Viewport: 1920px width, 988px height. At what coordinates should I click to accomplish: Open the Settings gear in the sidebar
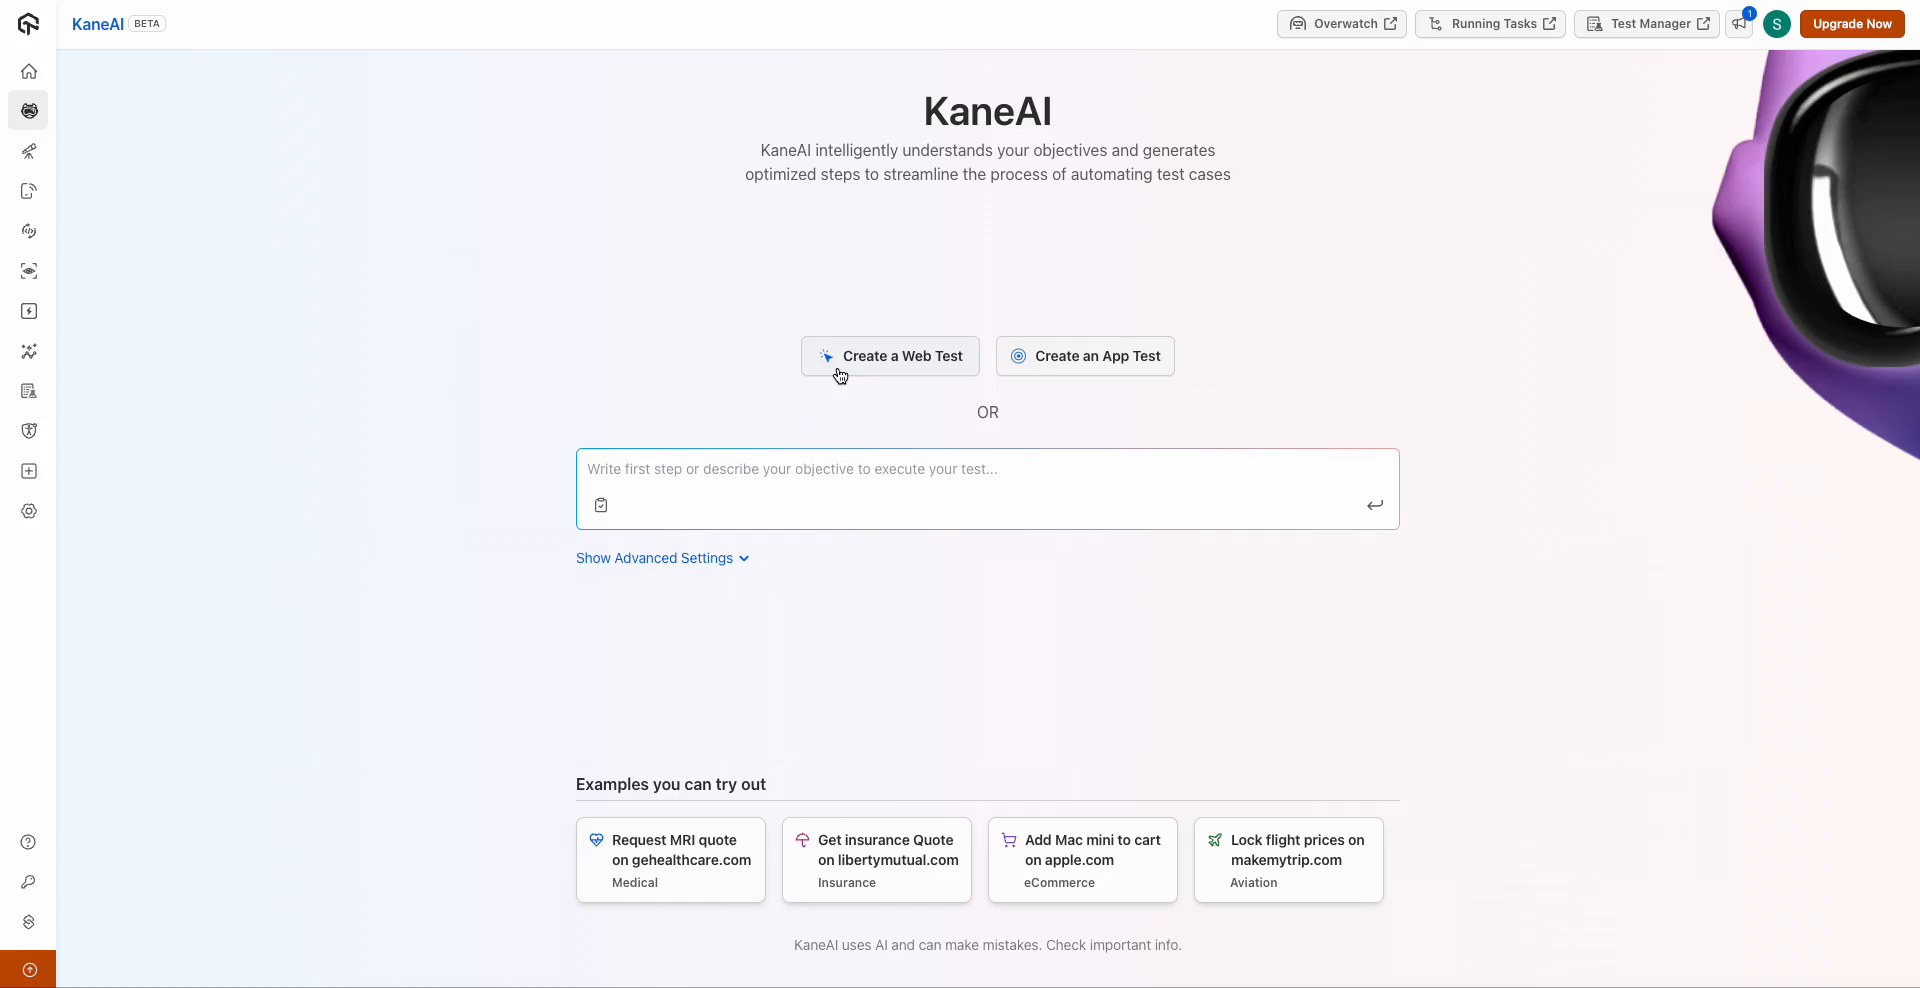pos(29,511)
